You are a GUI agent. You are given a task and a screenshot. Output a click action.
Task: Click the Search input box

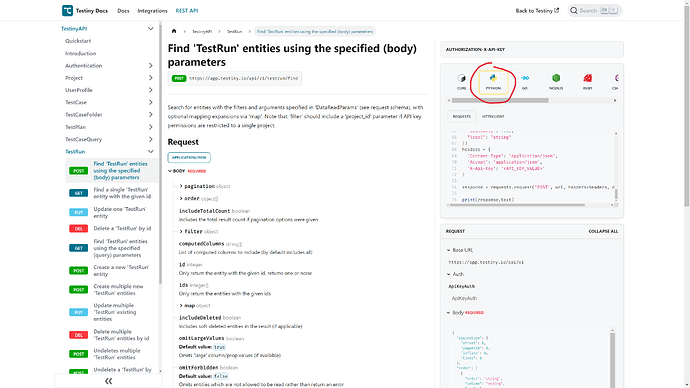click(595, 11)
